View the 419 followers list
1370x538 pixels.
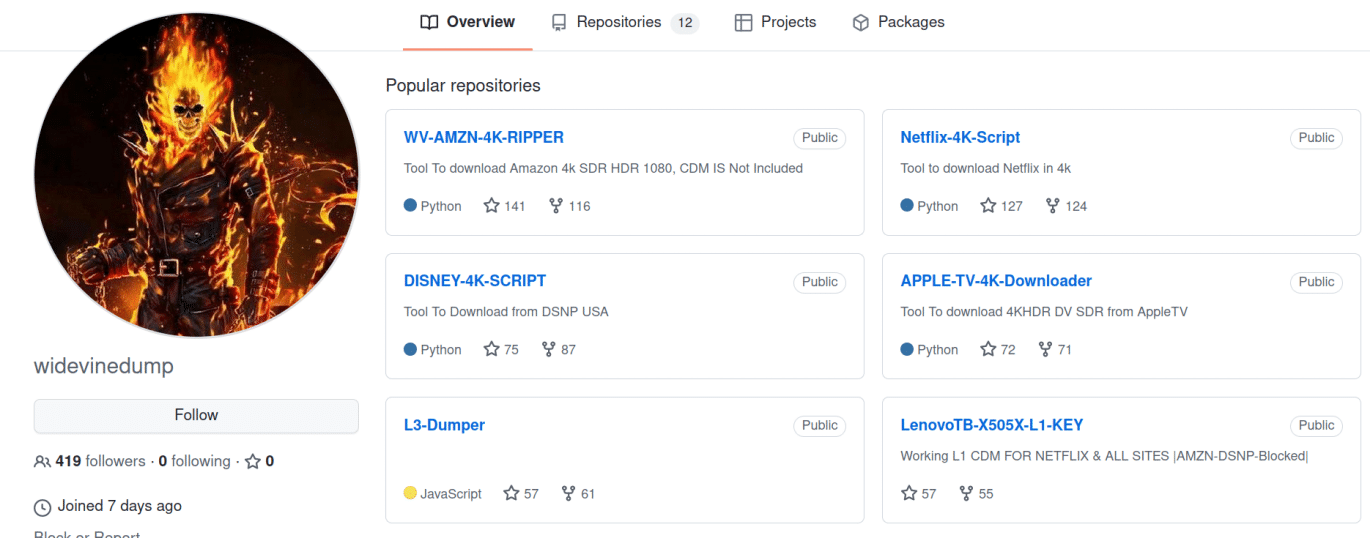click(x=100, y=462)
